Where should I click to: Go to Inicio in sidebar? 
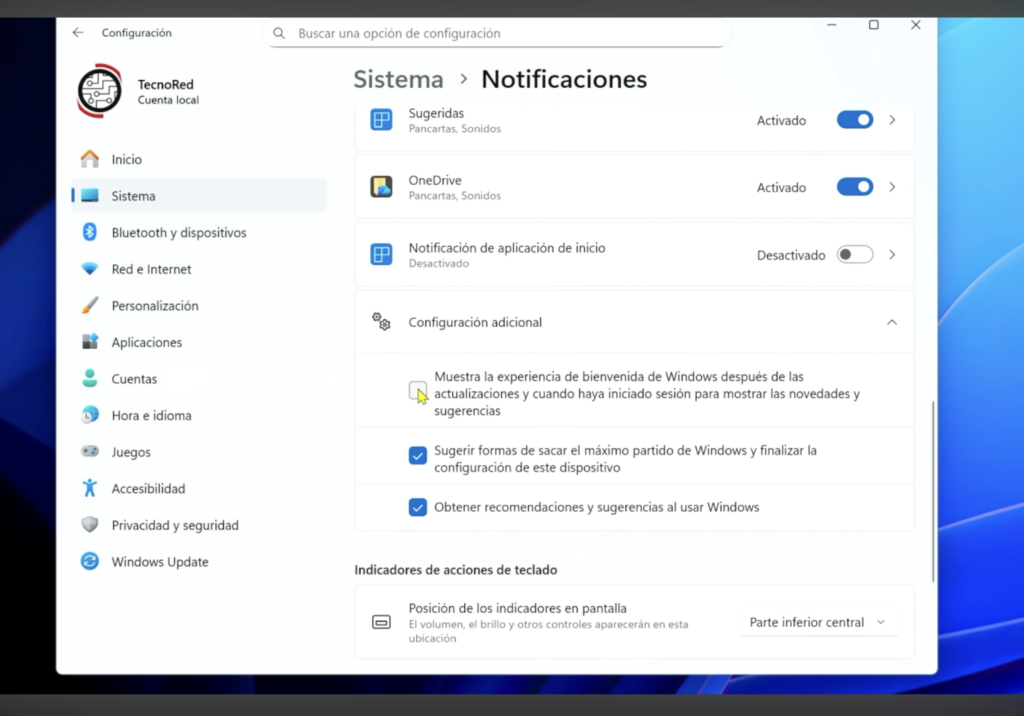[199, 159]
